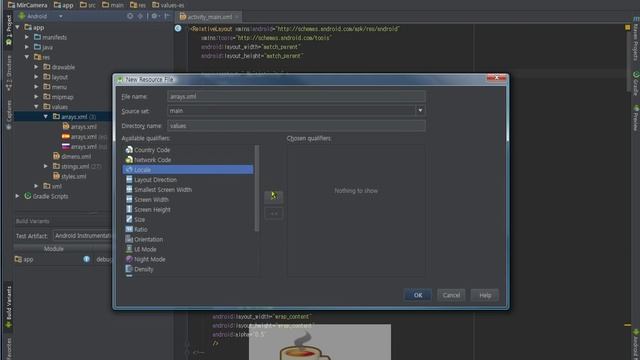The image size is (640, 360).
Task: Expand the strings.xml group node
Action: coord(46,166)
